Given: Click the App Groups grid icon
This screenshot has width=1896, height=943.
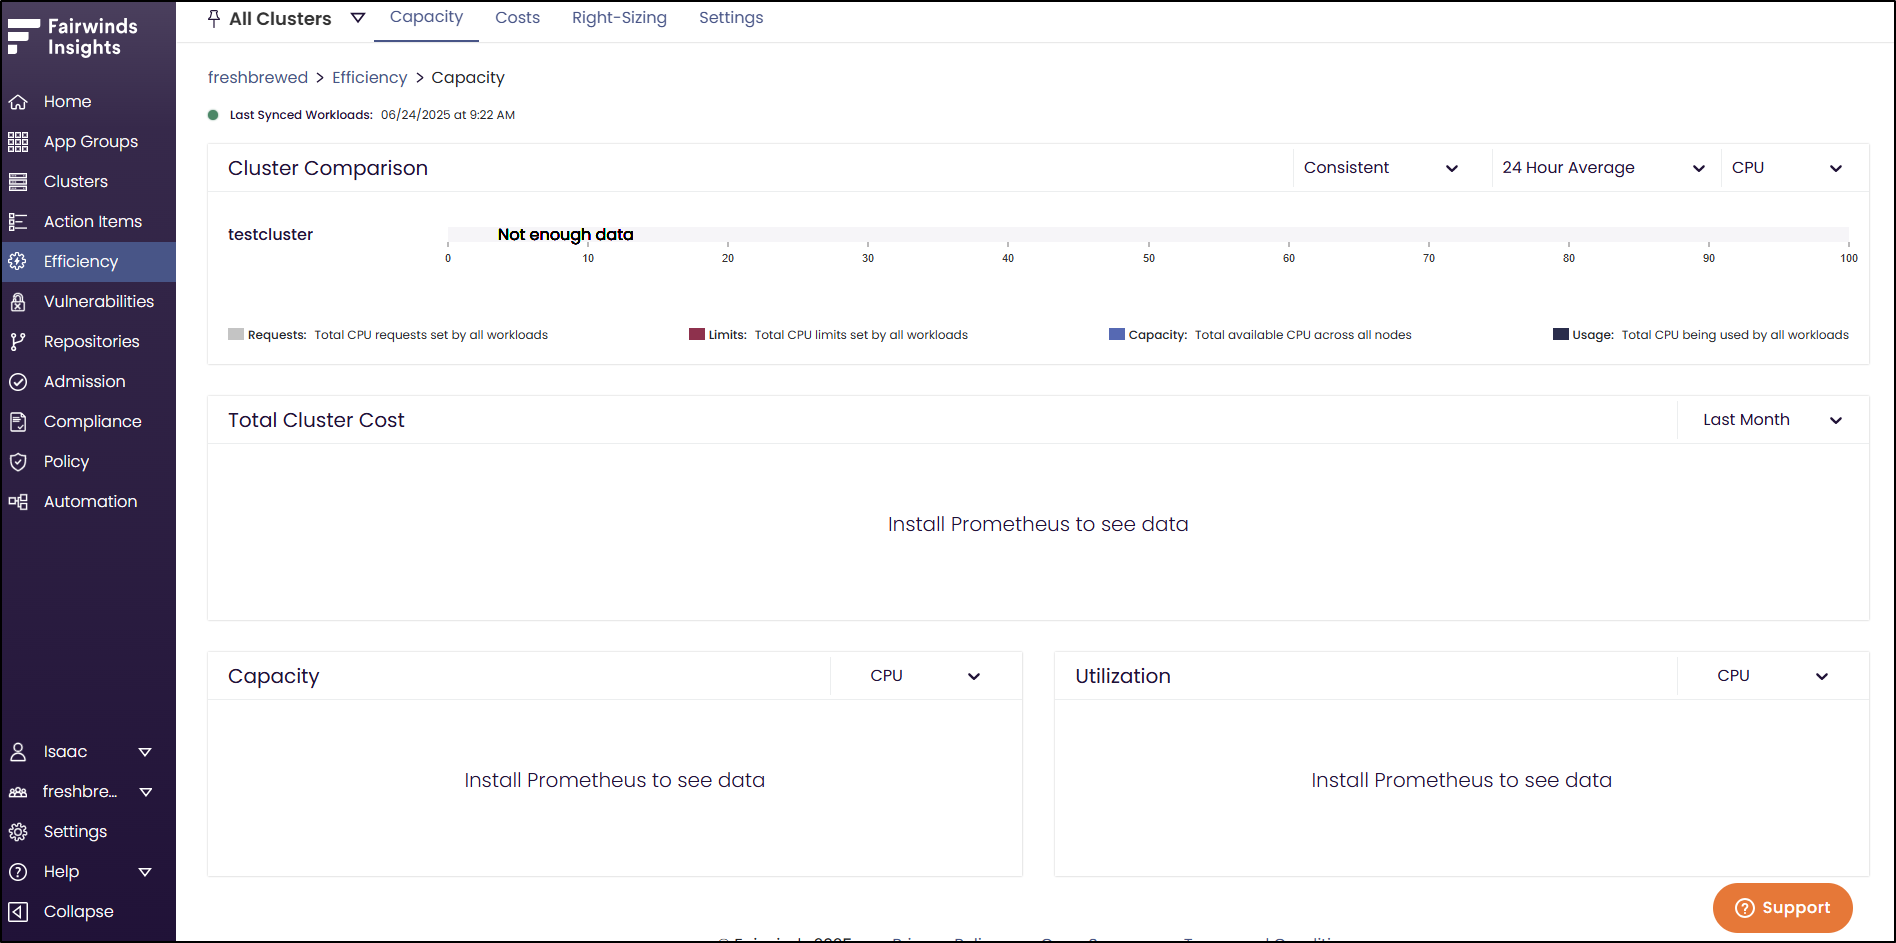Looking at the screenshot, I should coord(18,142).
